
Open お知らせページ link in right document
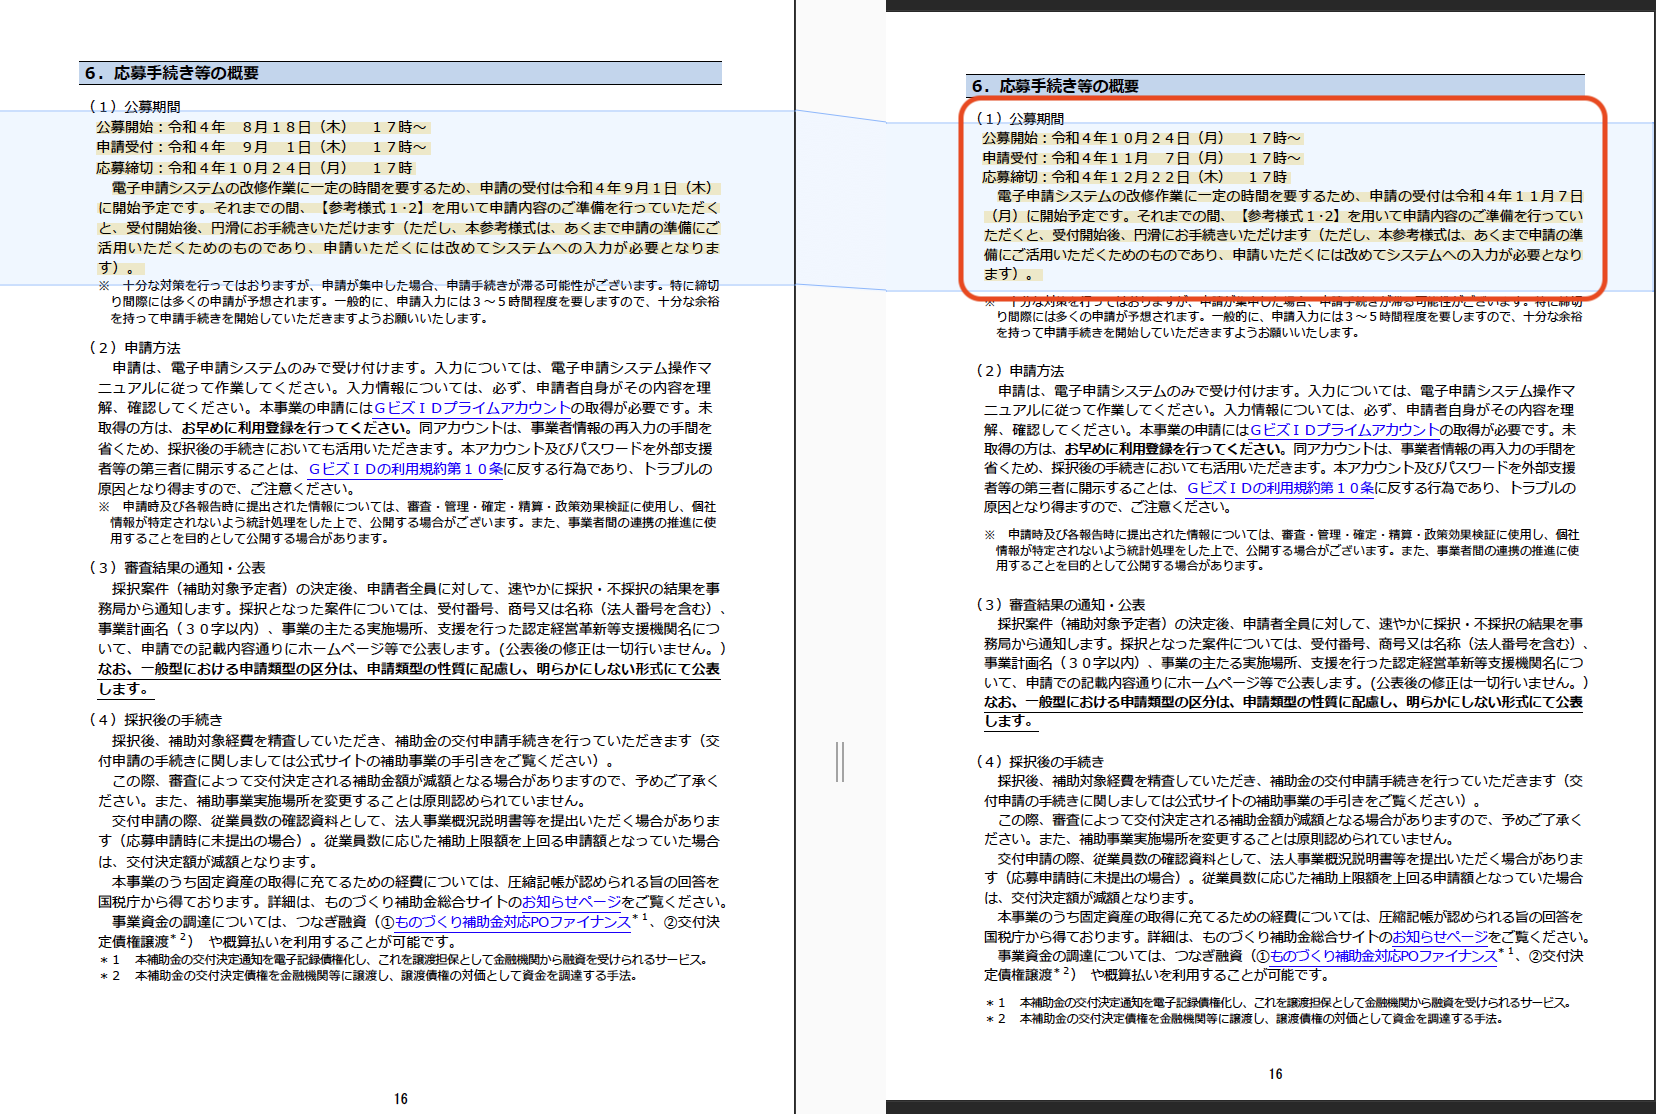[1440, 937]
